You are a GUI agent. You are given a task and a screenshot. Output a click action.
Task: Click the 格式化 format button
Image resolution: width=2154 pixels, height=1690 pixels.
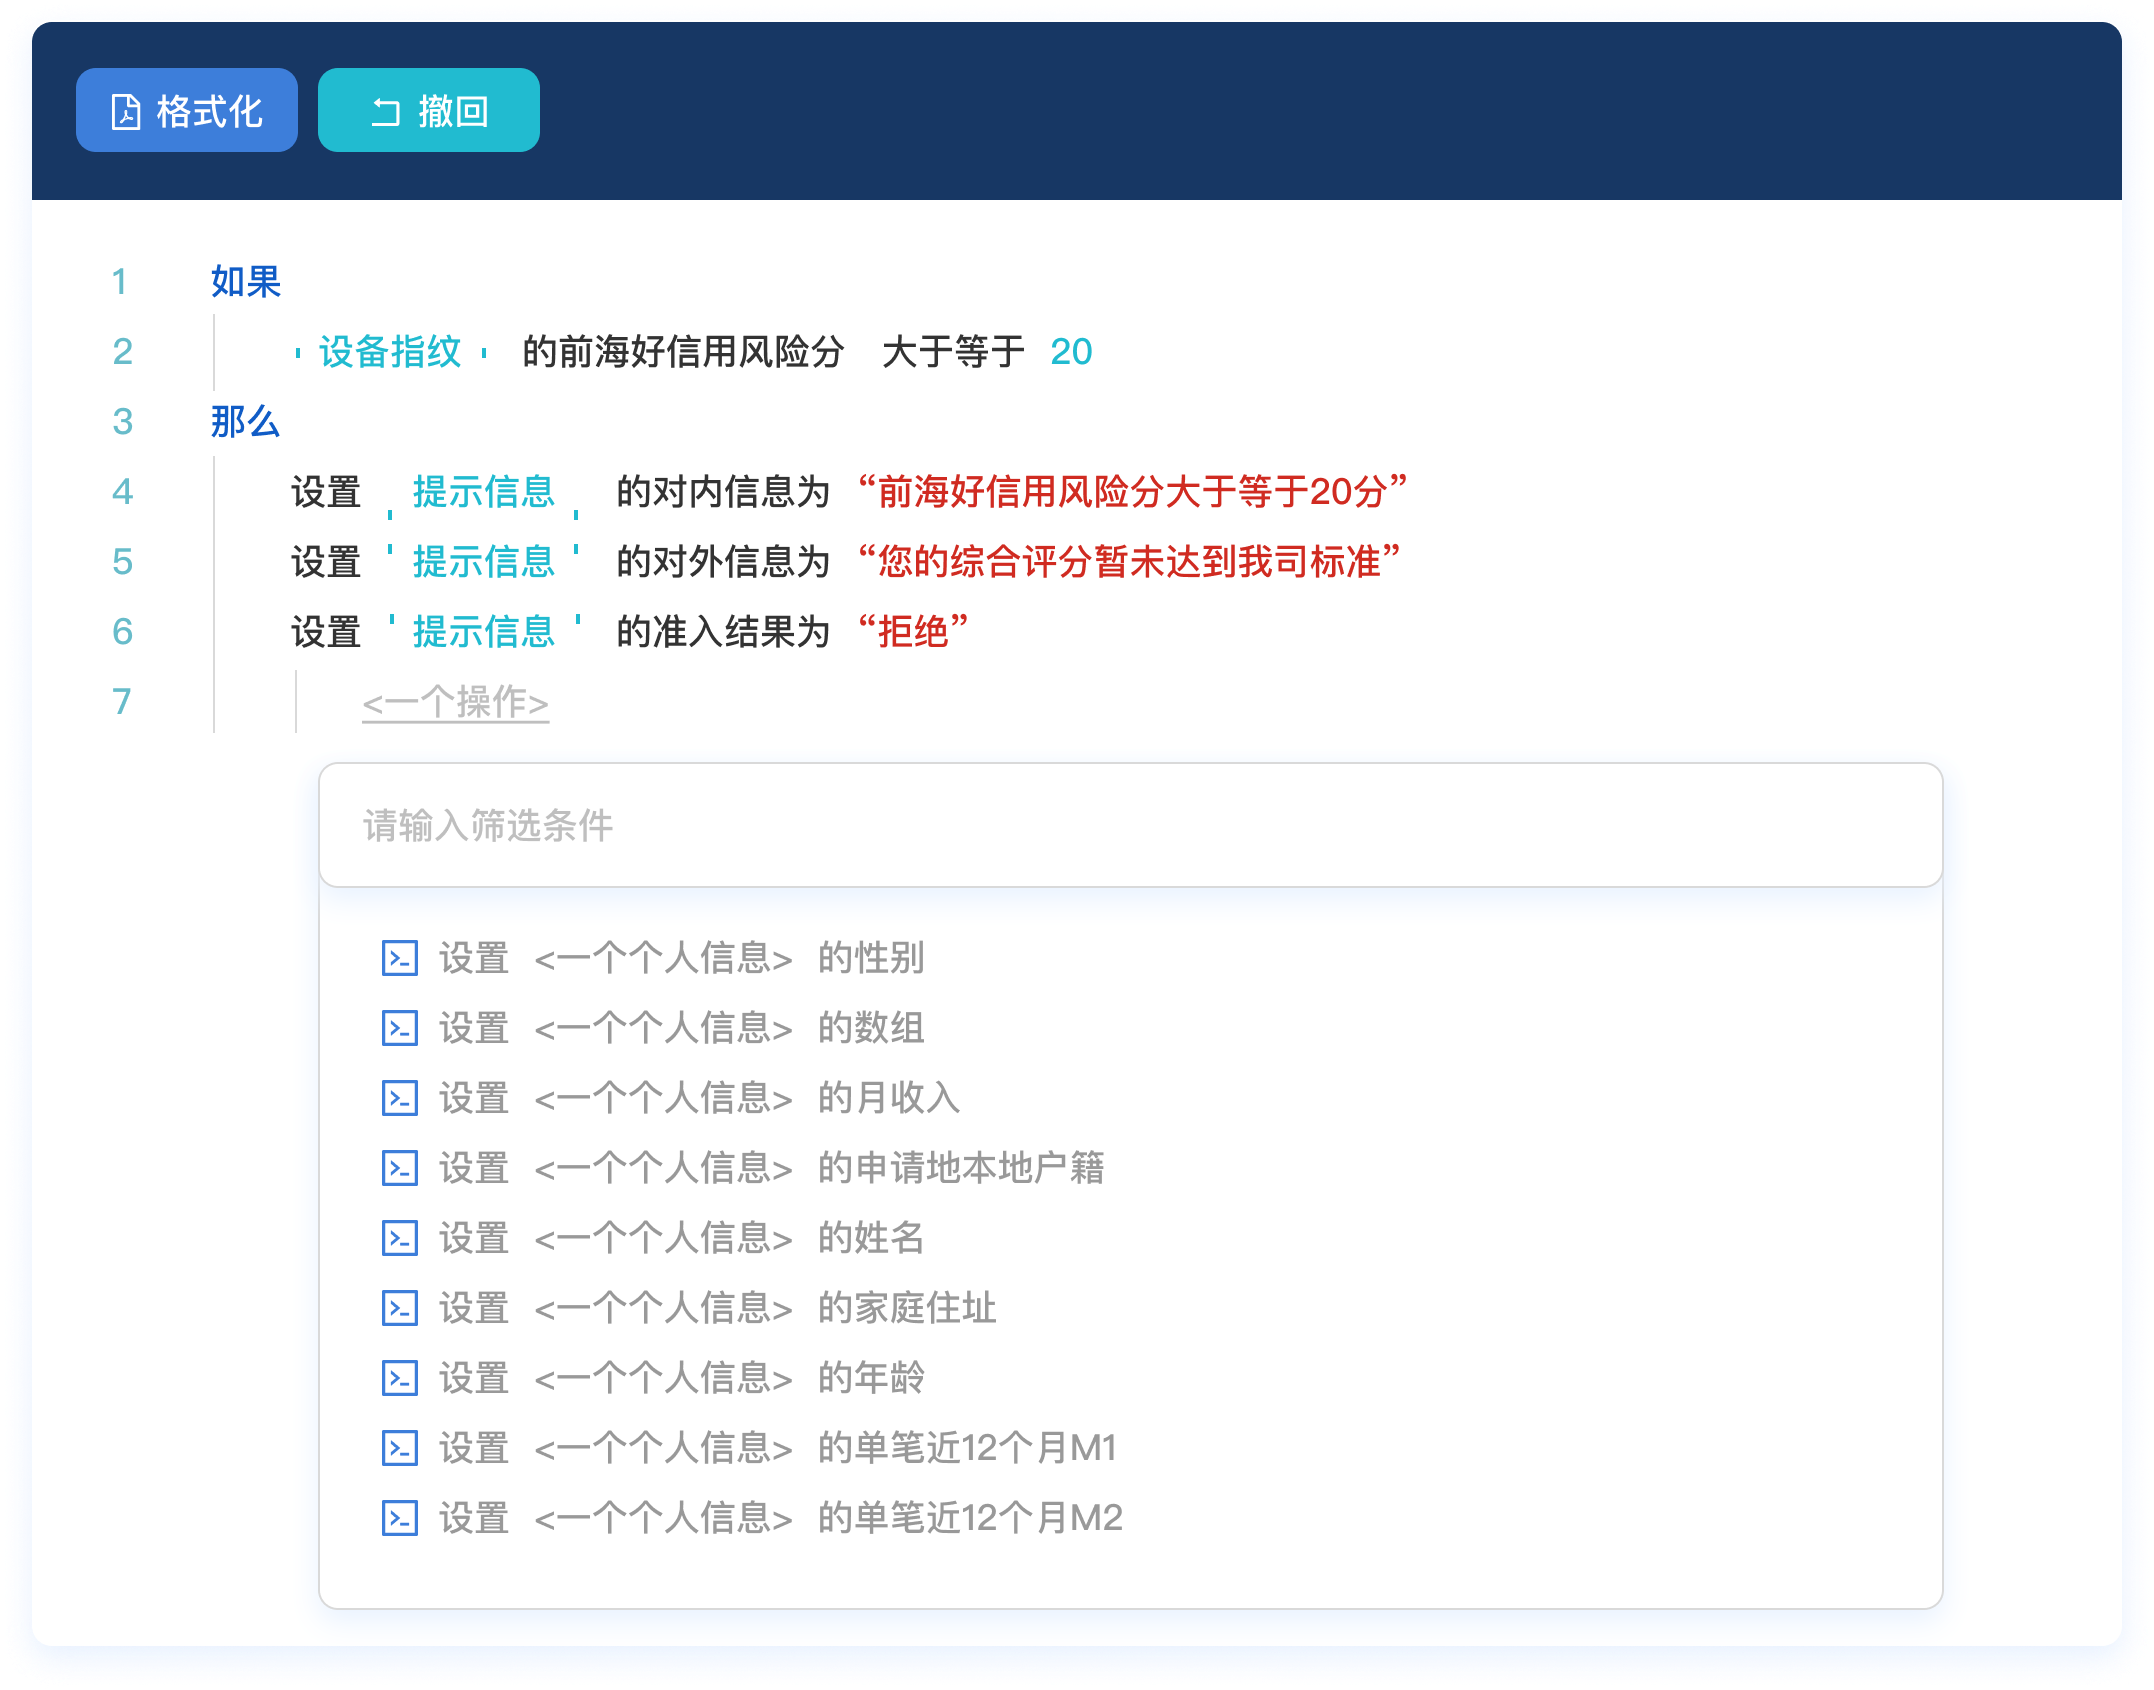187,110
